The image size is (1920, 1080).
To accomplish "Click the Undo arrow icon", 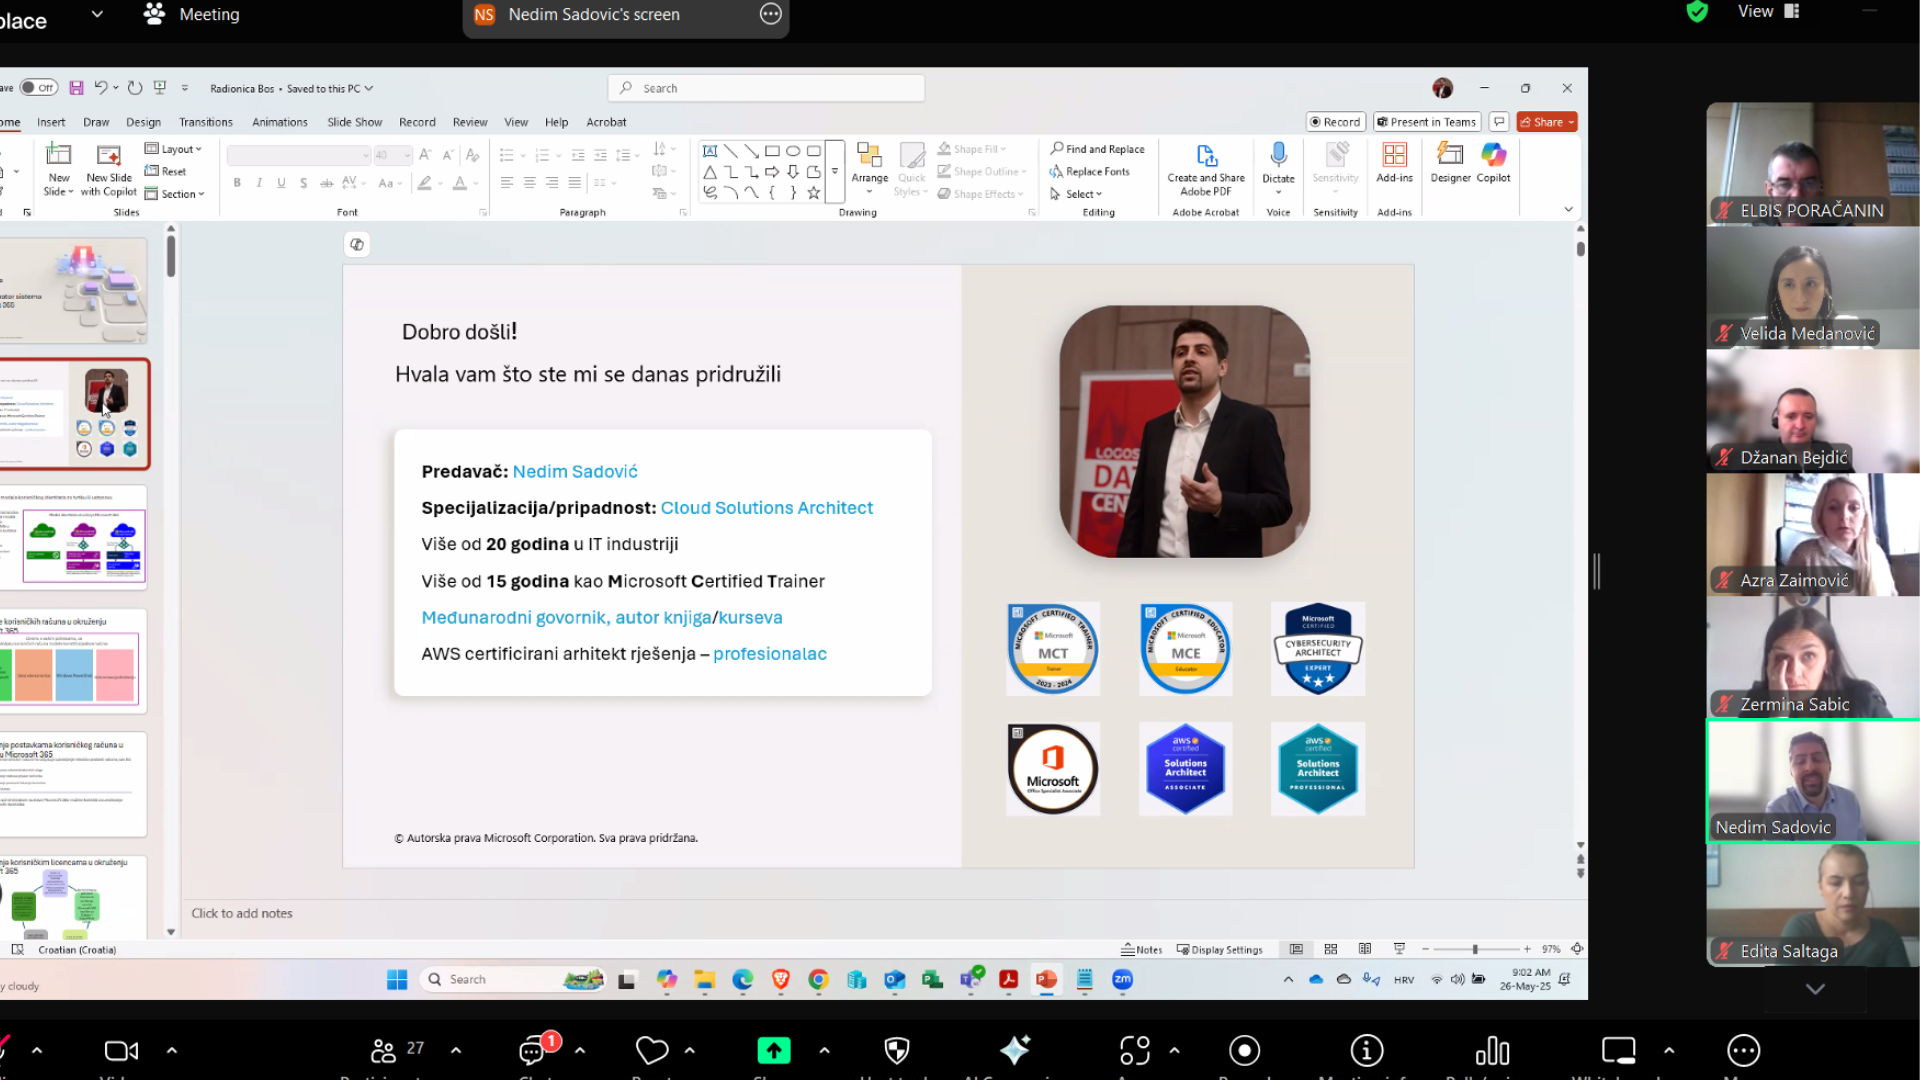I will pos(100,88).
